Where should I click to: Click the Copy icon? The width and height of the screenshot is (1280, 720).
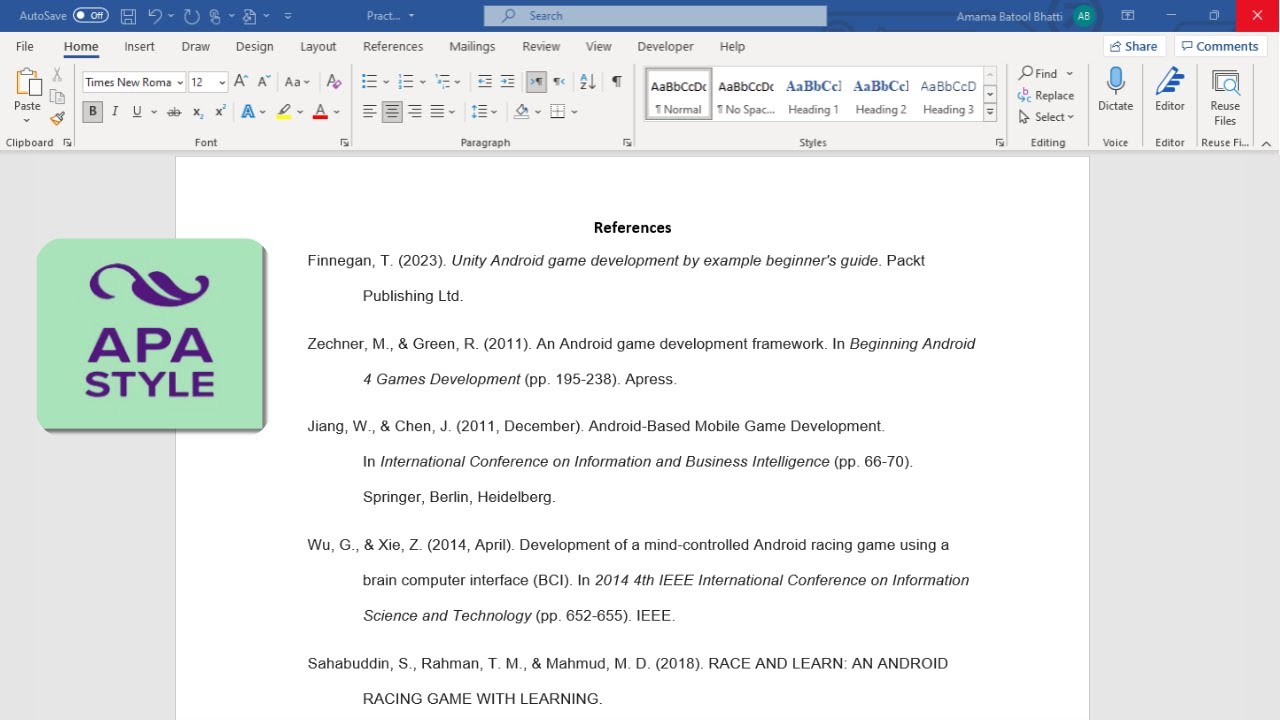[57, 97]
